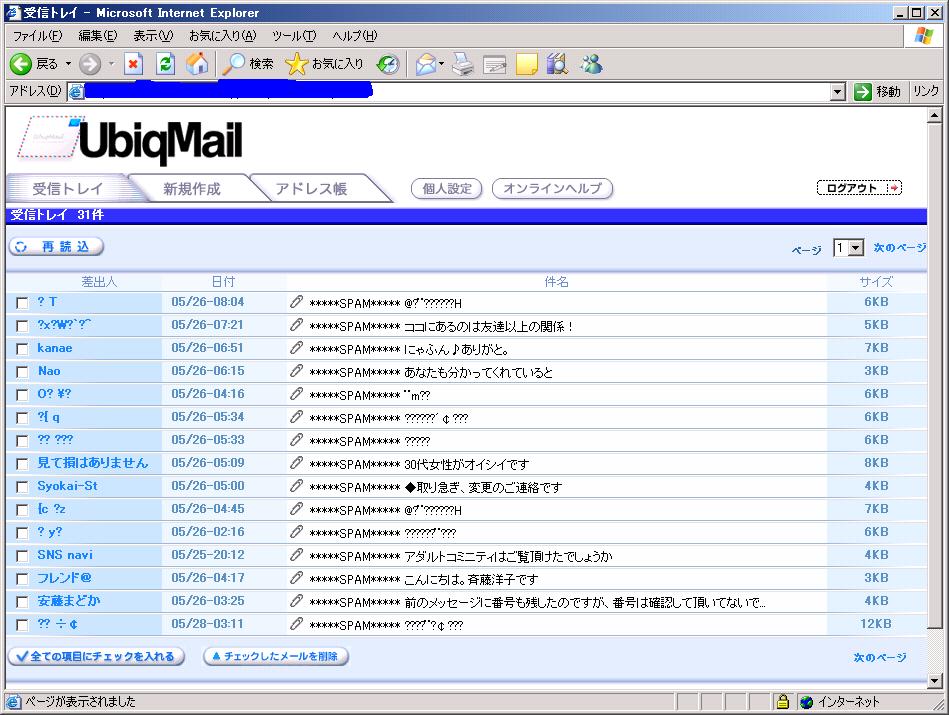Go to the Home page icon

[197, 64]
